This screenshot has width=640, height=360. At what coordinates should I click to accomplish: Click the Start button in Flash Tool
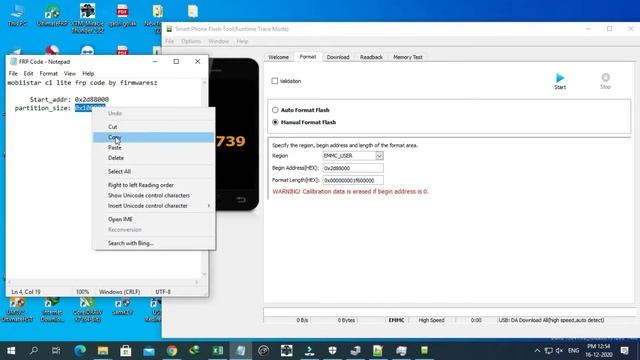560,81
